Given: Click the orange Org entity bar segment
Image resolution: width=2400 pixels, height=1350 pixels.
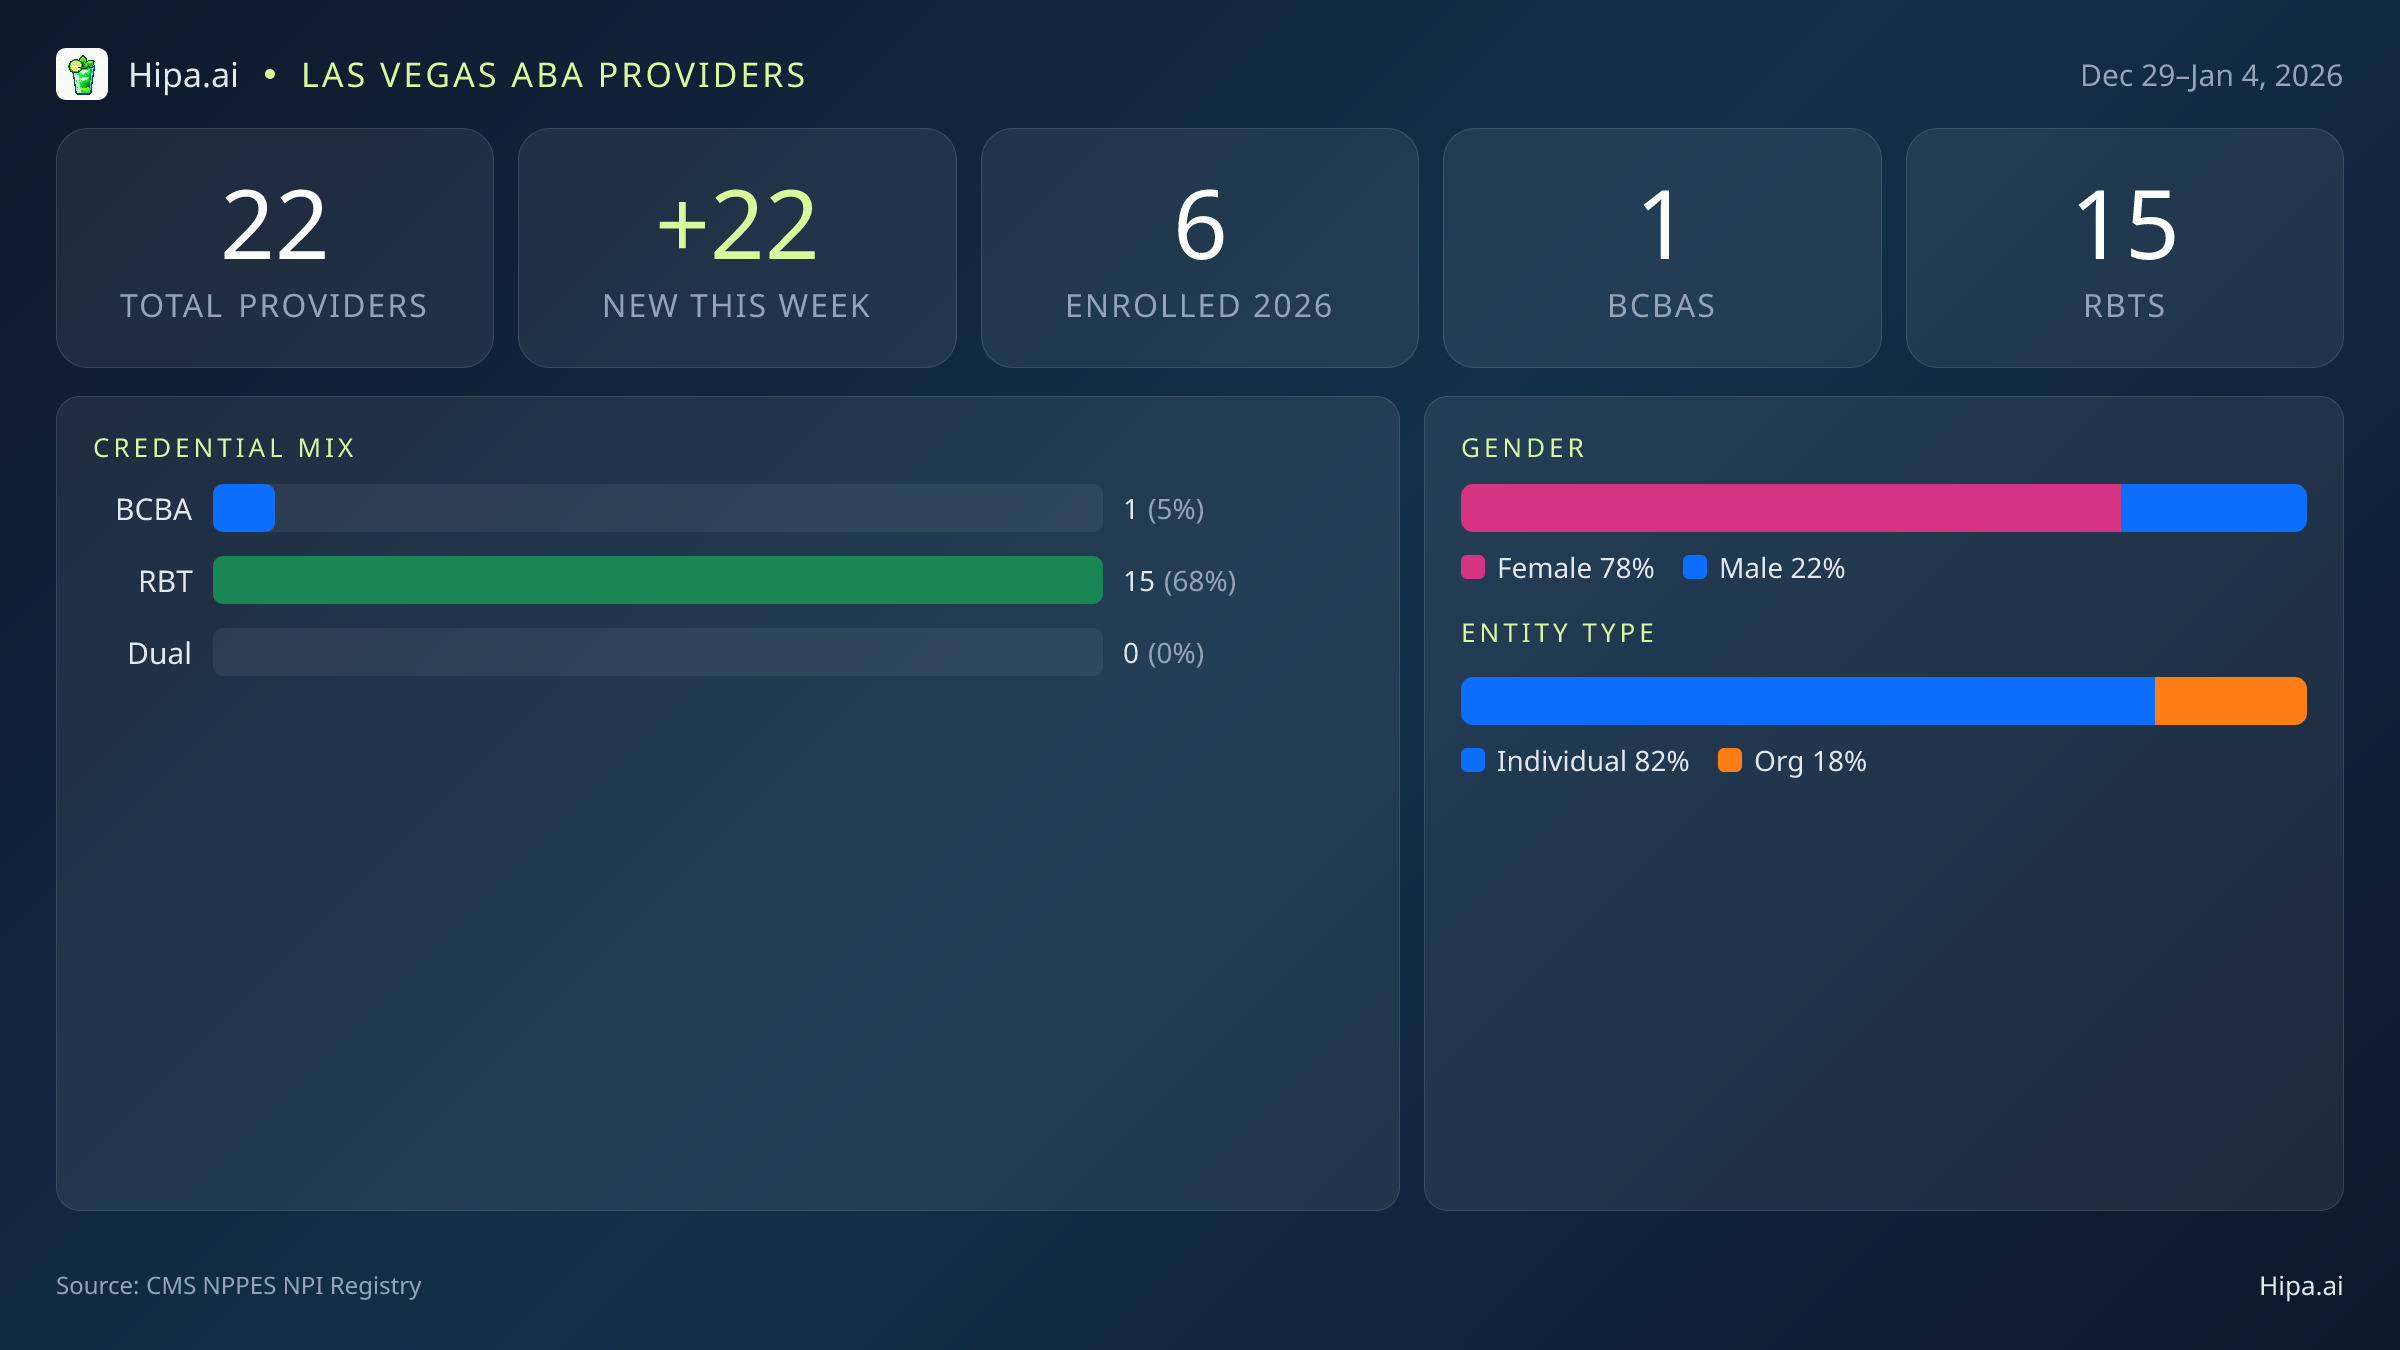Looking at the screenshot, I should 2230,701.
